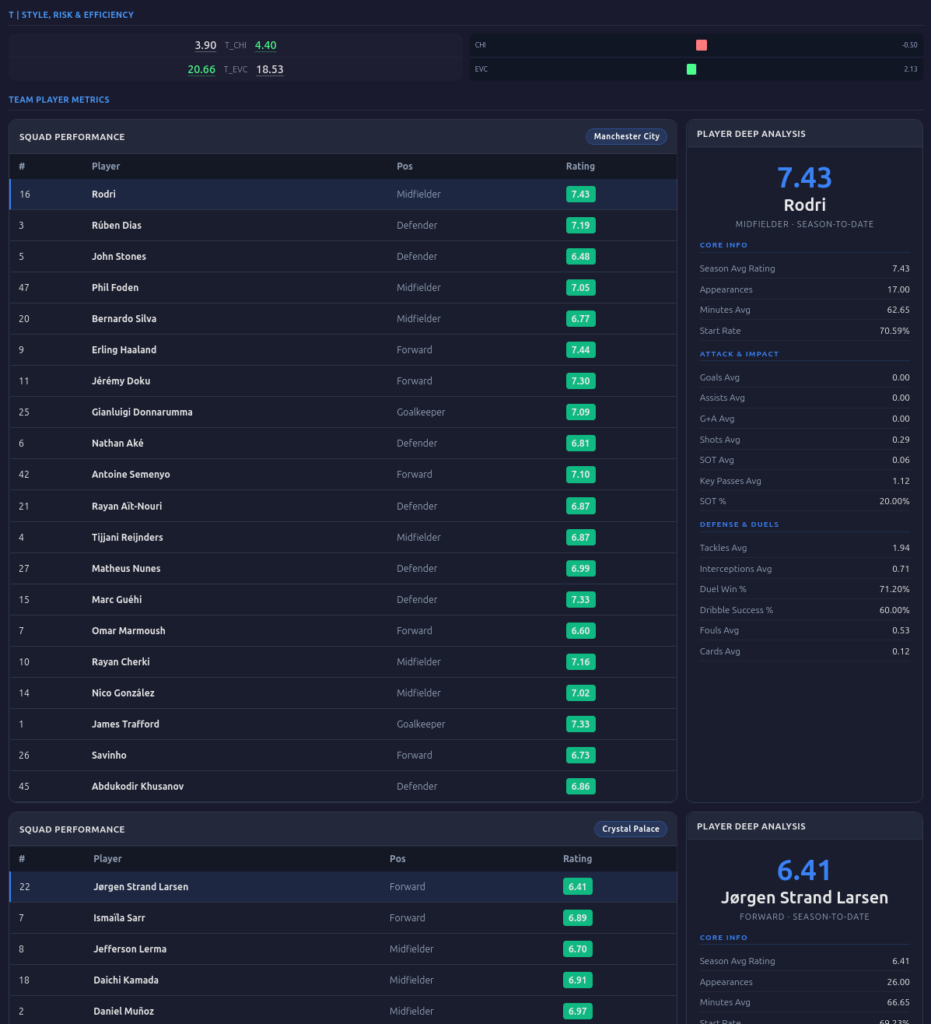Click the red CHI indicator marker
931x1024 pixels.
coord(701,45)
